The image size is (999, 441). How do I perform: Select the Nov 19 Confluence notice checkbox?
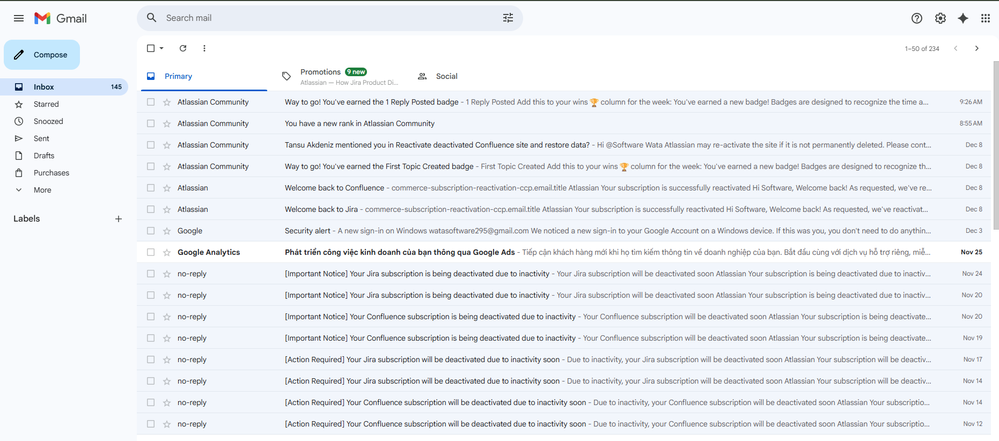point(150,338)
